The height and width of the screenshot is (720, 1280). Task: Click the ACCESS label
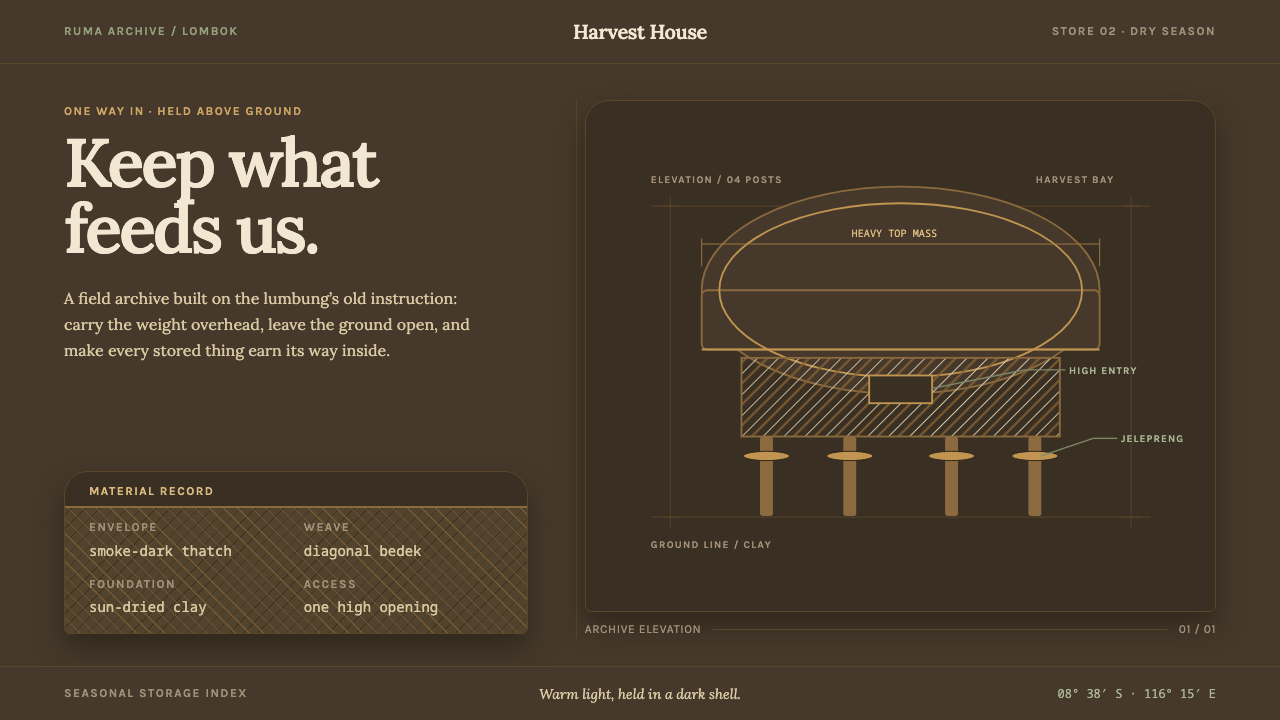330,584
